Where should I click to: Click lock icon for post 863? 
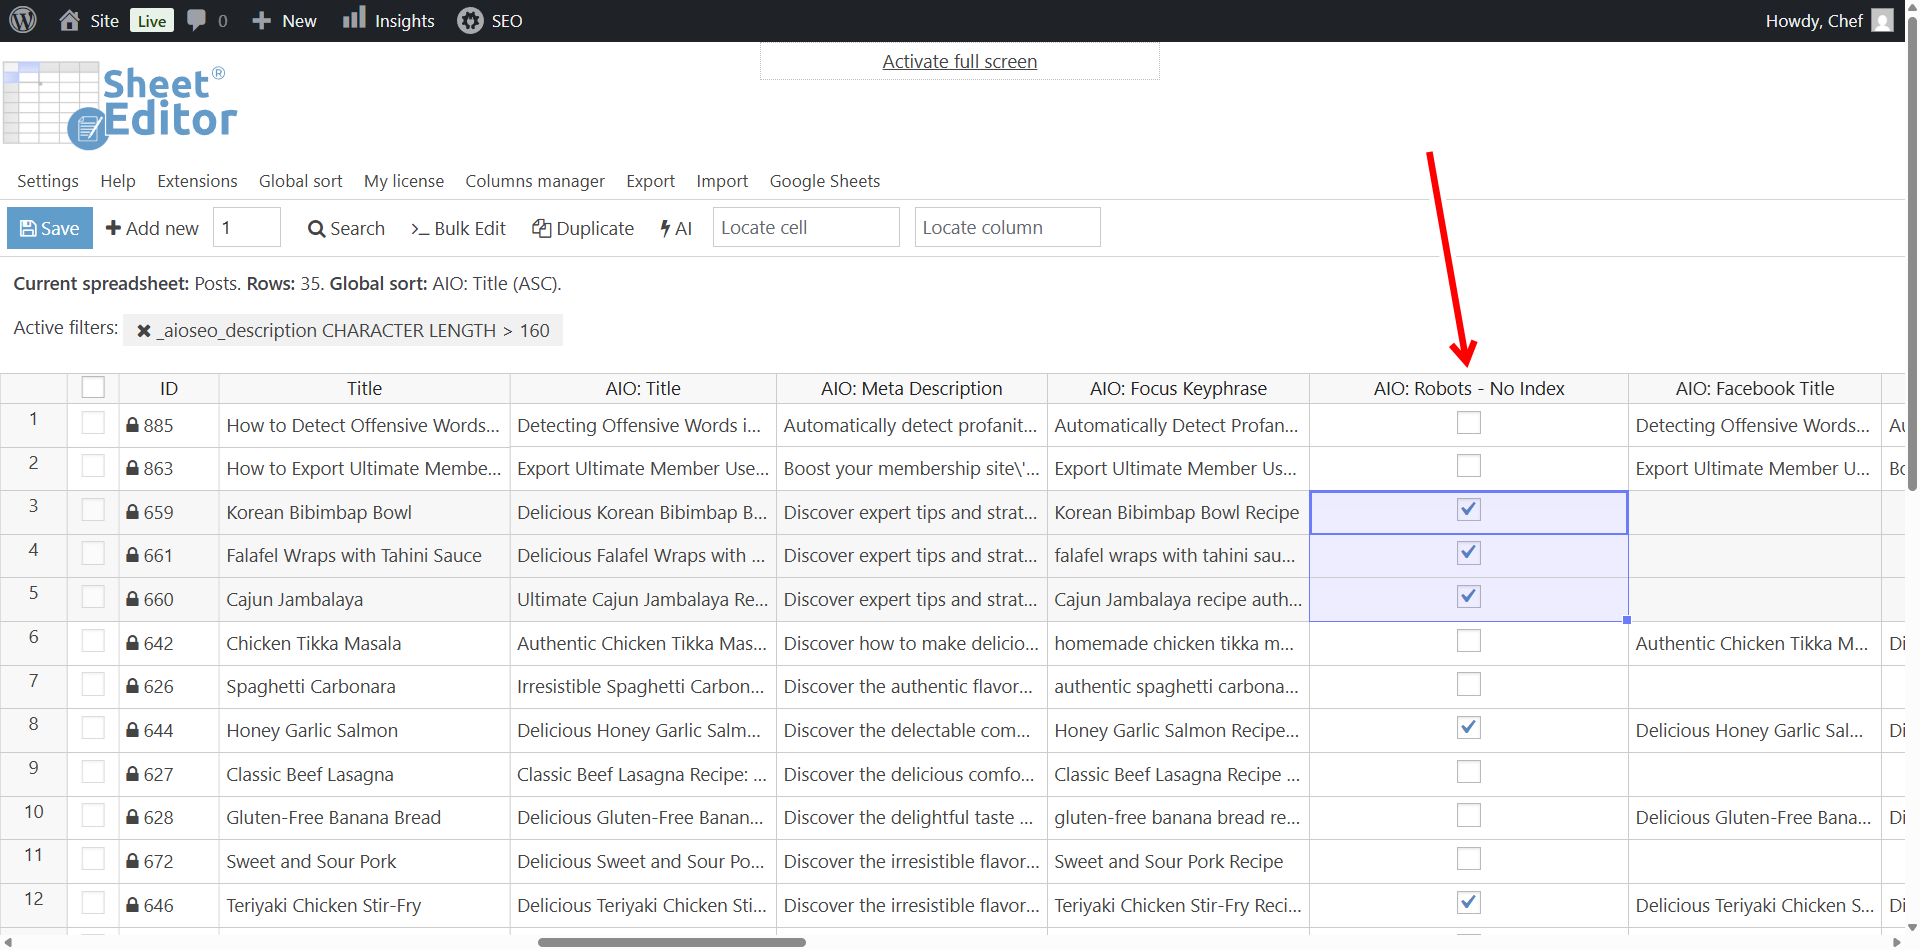(x=132, y=468)
